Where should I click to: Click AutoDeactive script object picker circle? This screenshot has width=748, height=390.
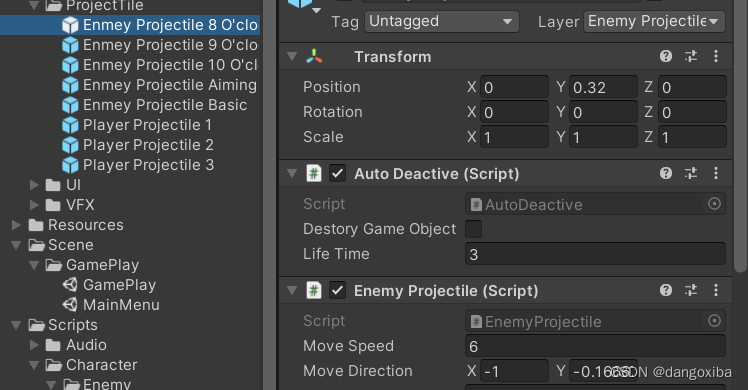(714, 204)
